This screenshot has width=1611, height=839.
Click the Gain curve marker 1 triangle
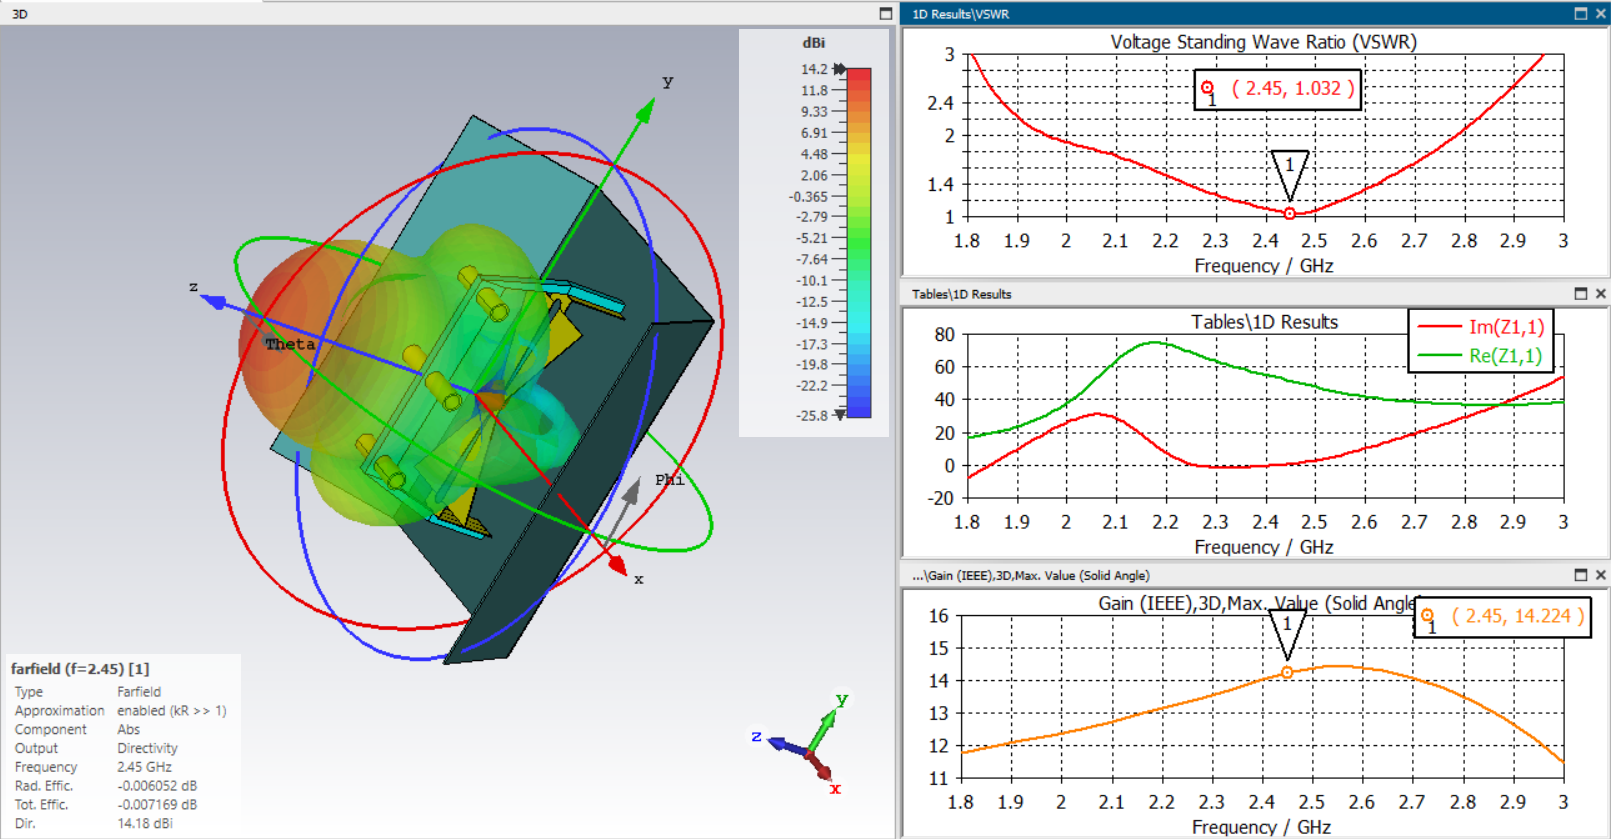click(x=1287, y=634)
